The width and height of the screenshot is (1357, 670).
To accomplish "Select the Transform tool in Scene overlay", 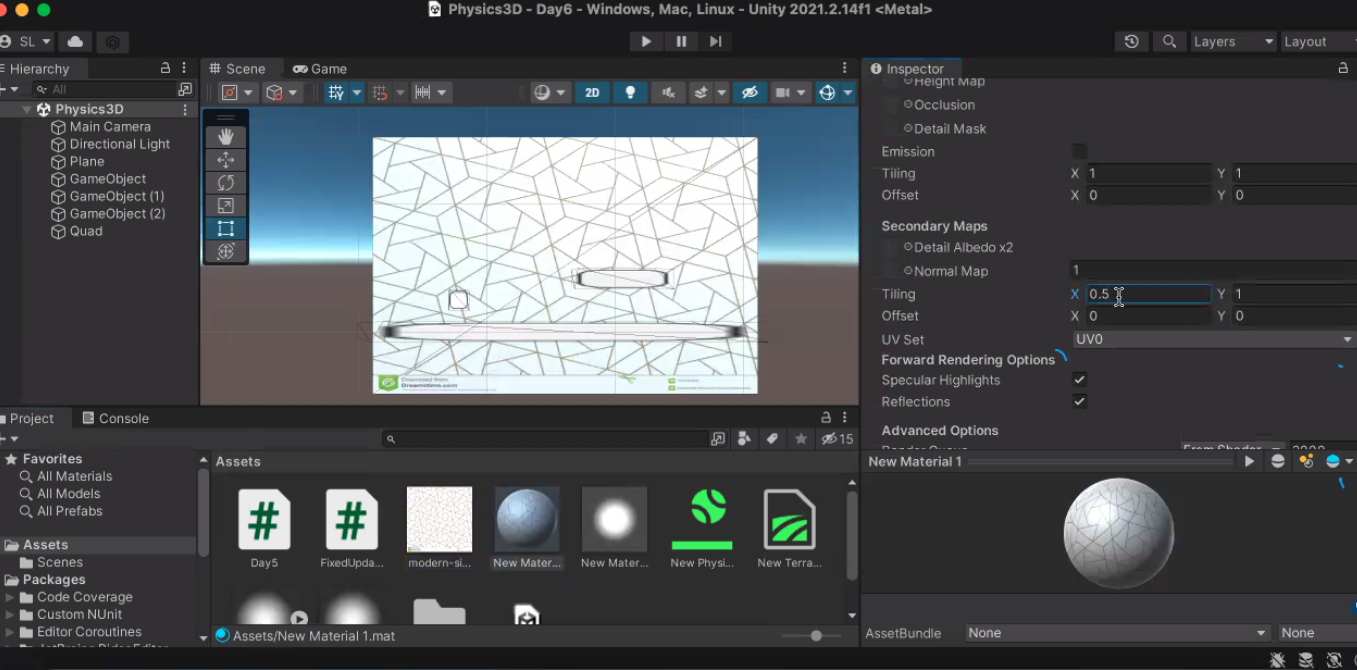I will 225,251.
